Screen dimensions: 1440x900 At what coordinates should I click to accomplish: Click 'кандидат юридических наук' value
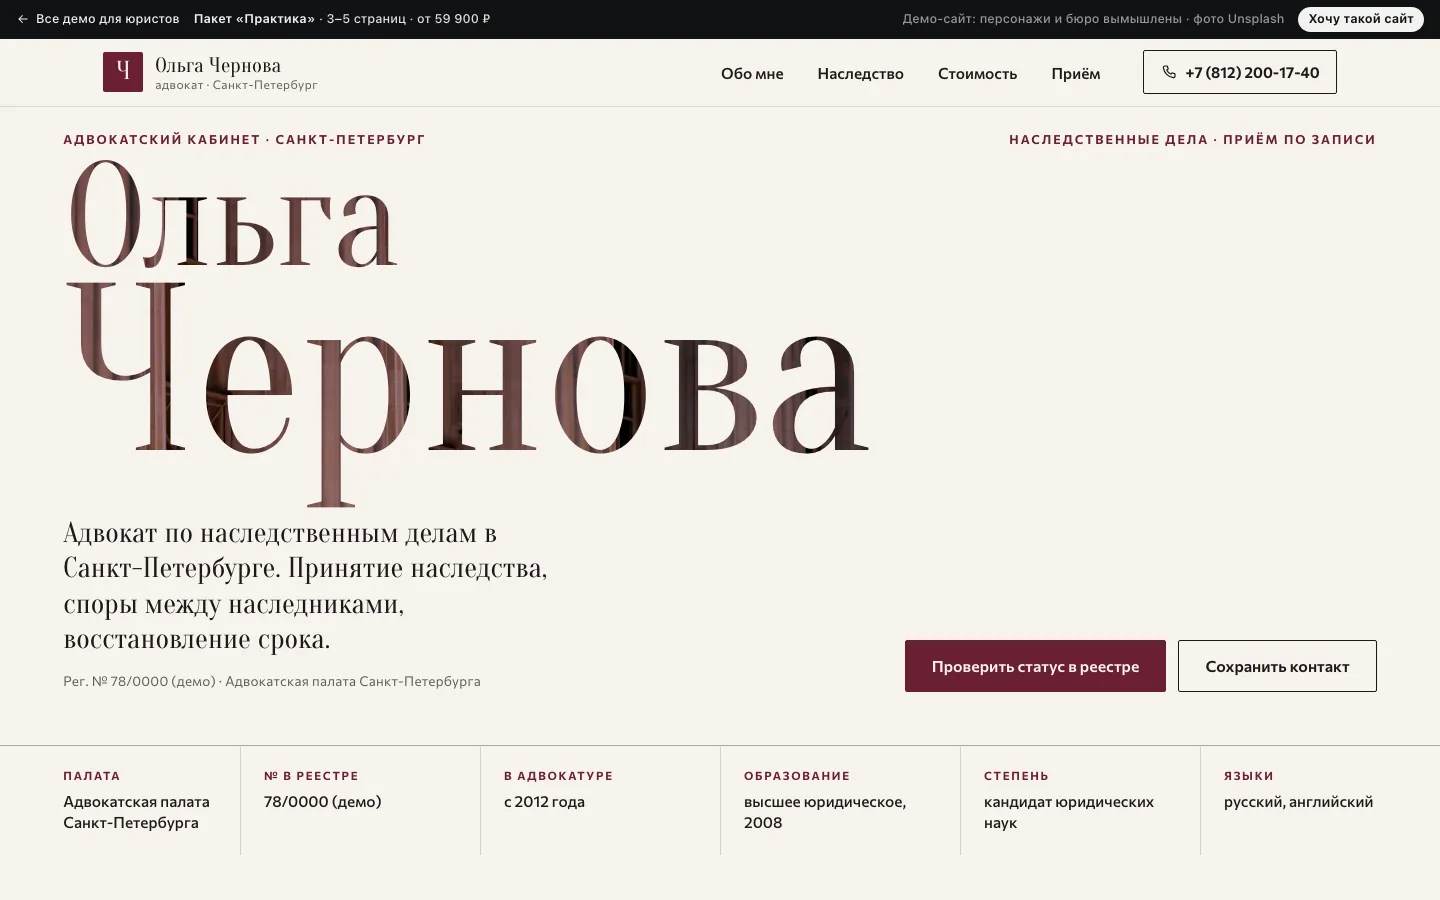pyautogui.click(x=1069, y=812)
